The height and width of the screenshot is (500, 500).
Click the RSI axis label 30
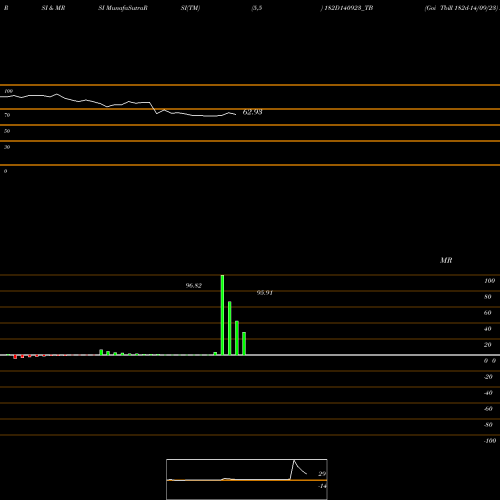(7, 147)
